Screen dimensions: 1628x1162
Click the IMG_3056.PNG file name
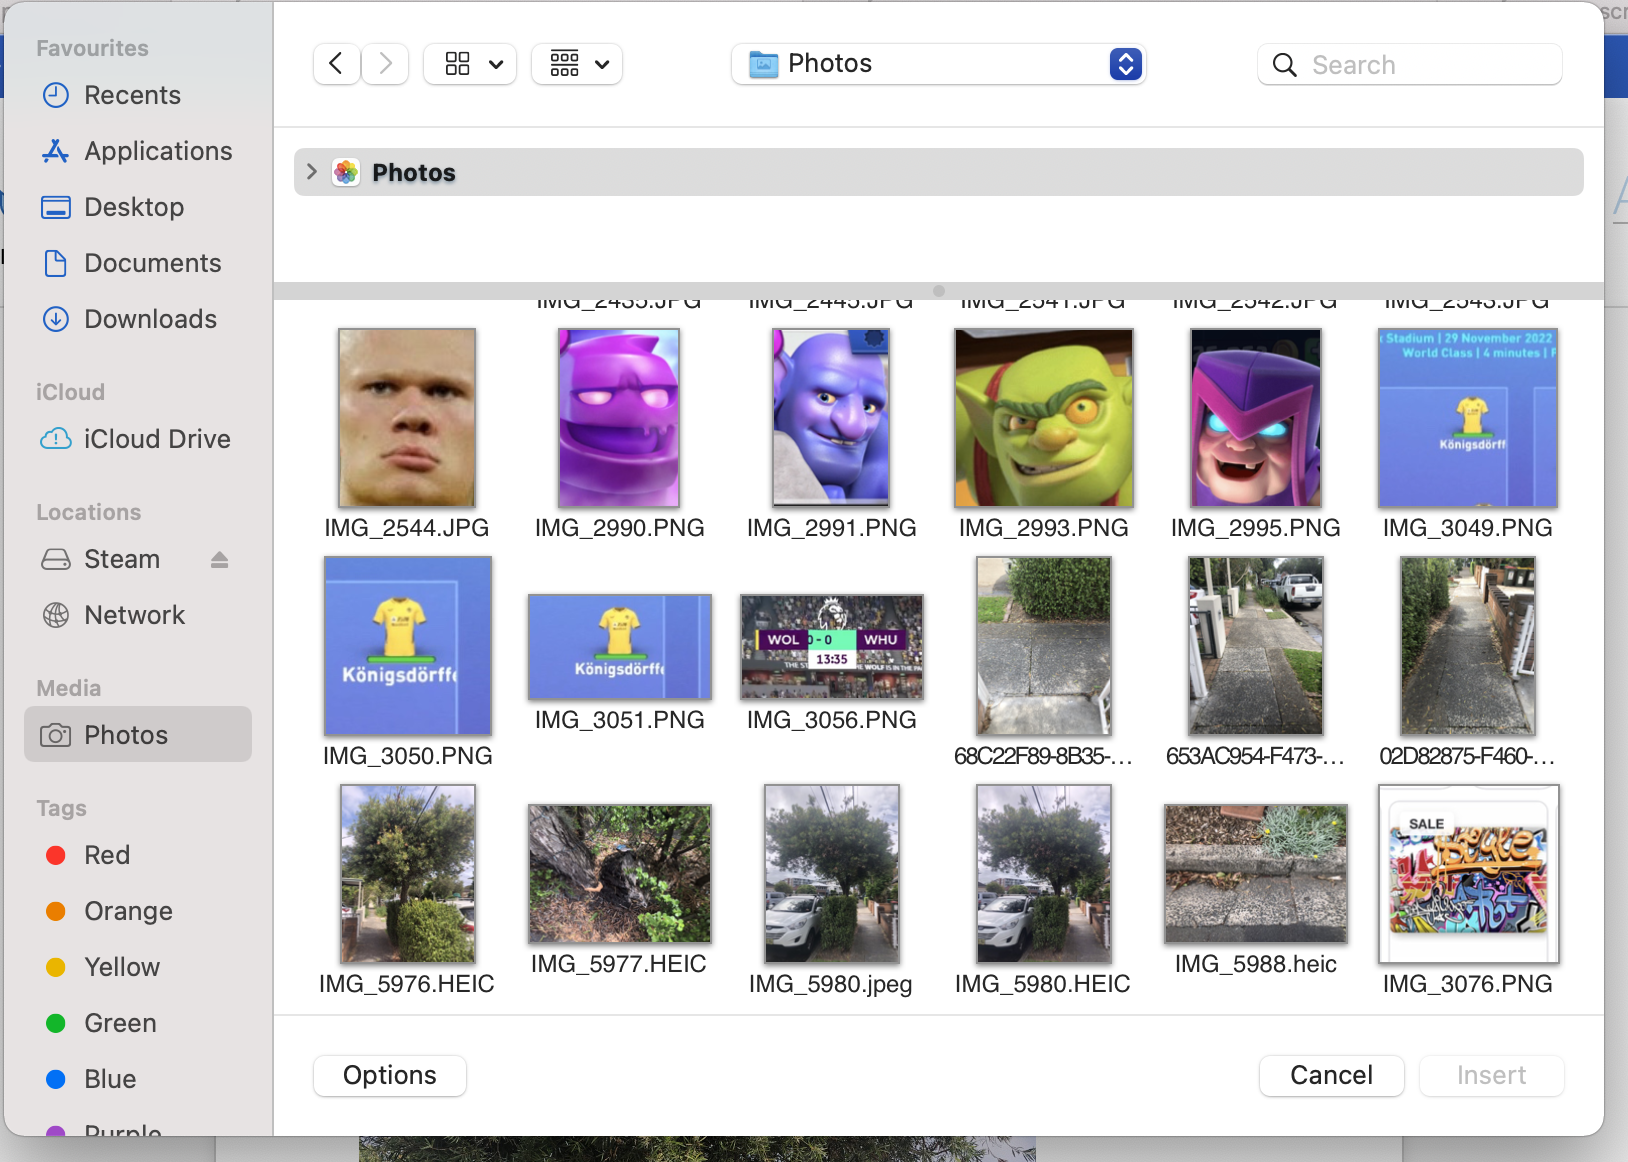832,720
